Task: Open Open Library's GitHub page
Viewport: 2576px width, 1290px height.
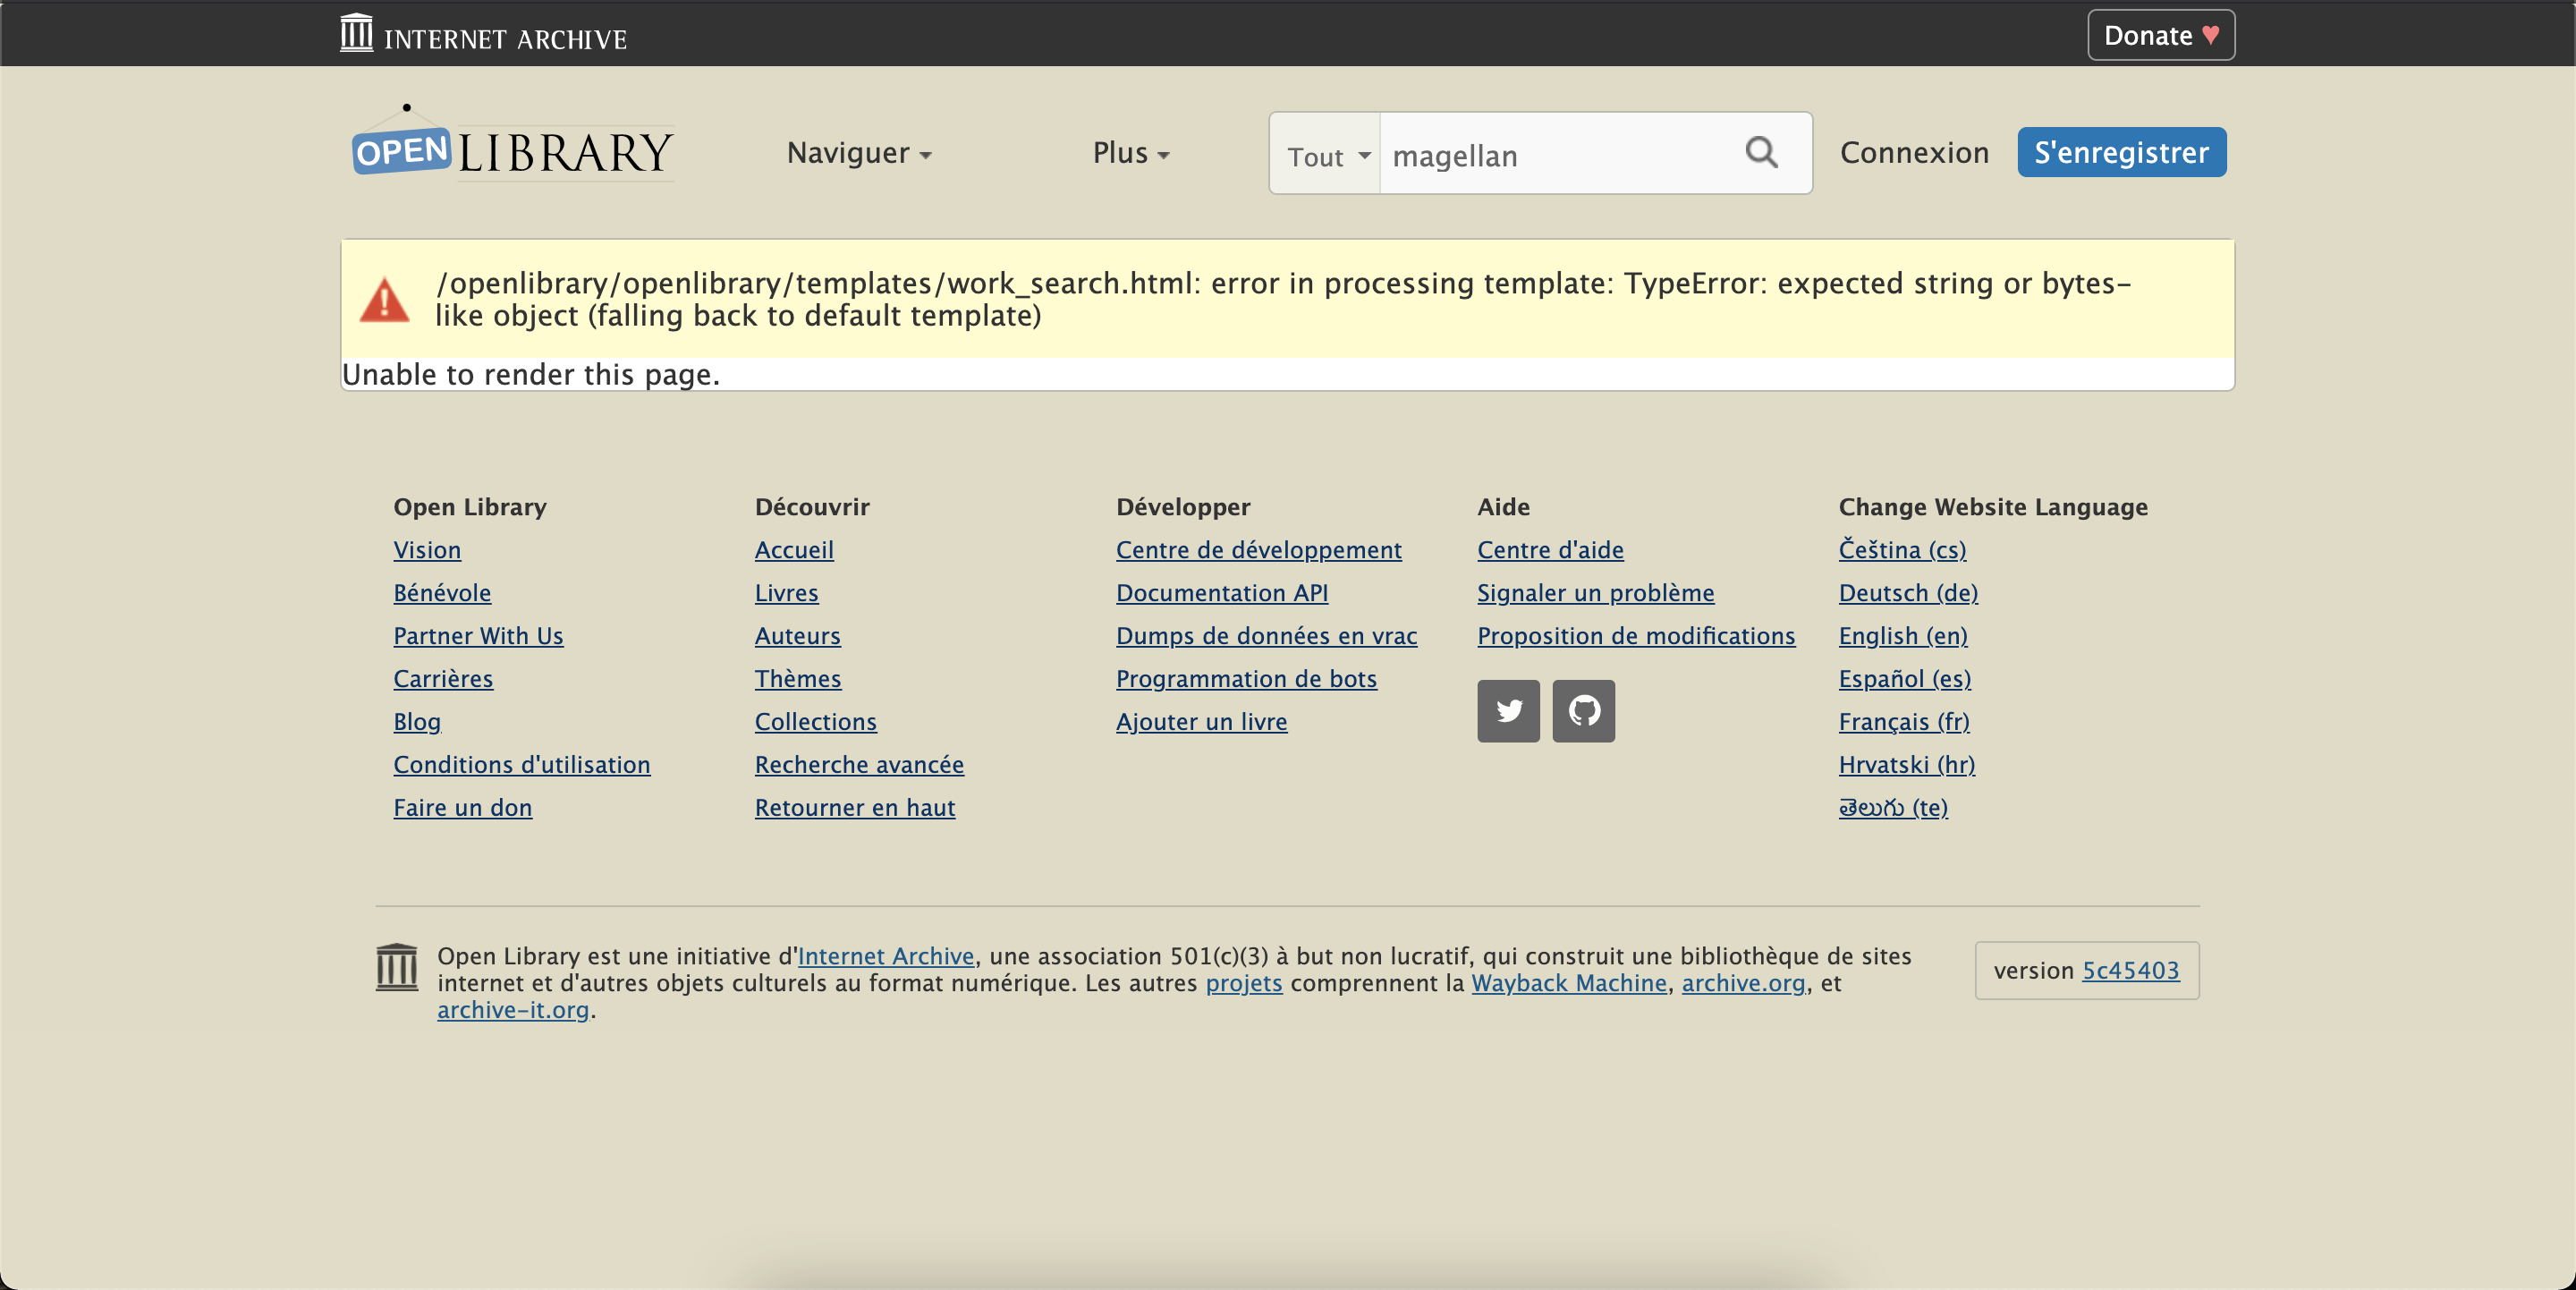Action: tap(1583, 711)
